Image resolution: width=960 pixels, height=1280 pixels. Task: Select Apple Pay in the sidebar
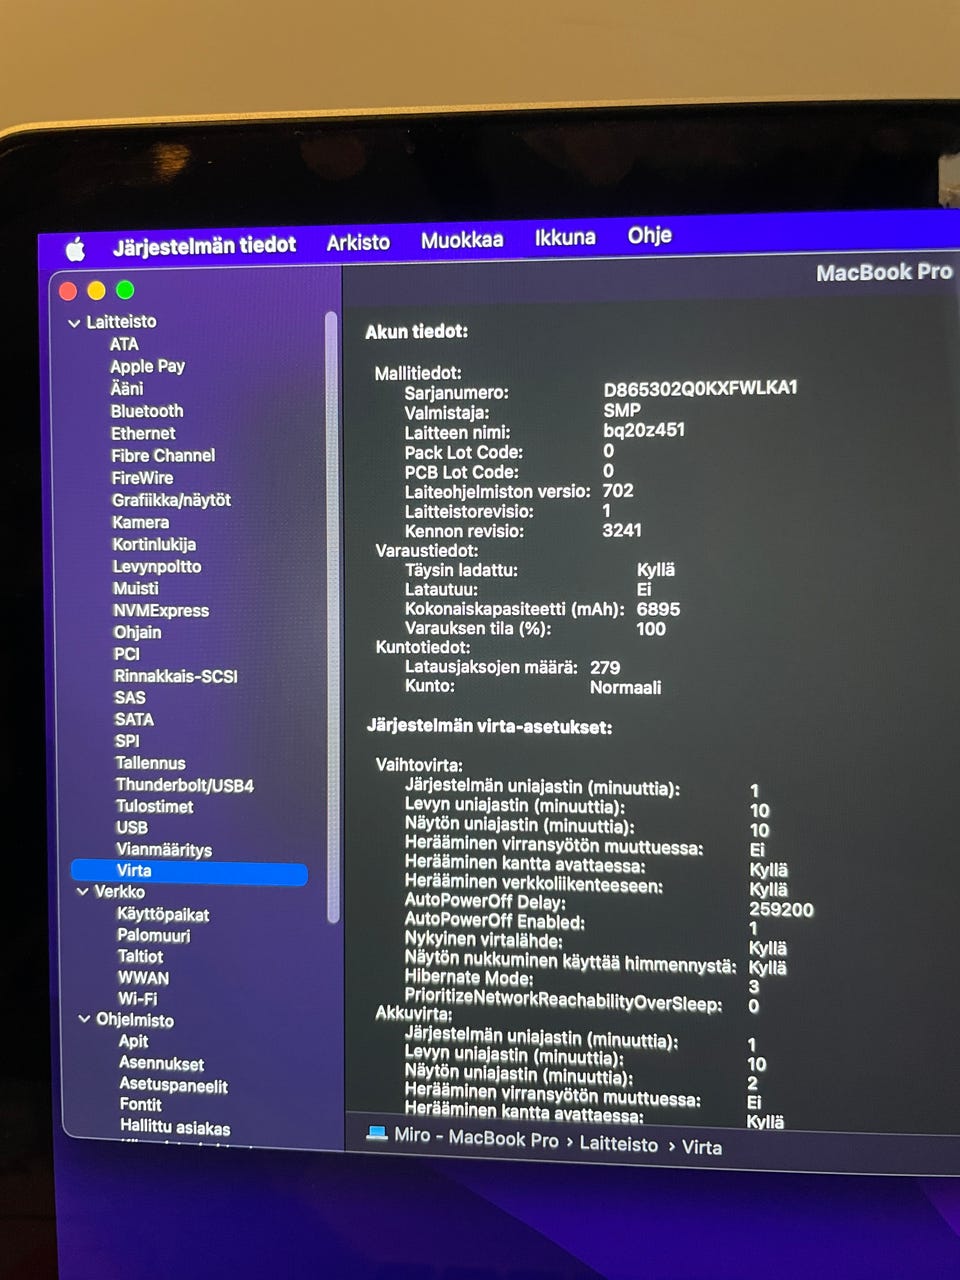147,366
